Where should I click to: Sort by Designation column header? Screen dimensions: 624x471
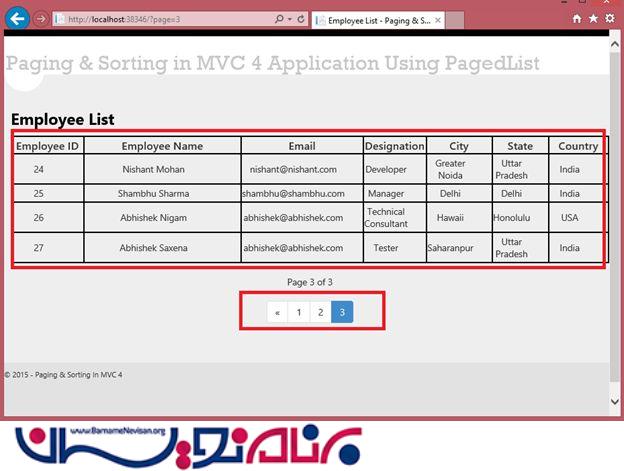click(x=395, y=146)
